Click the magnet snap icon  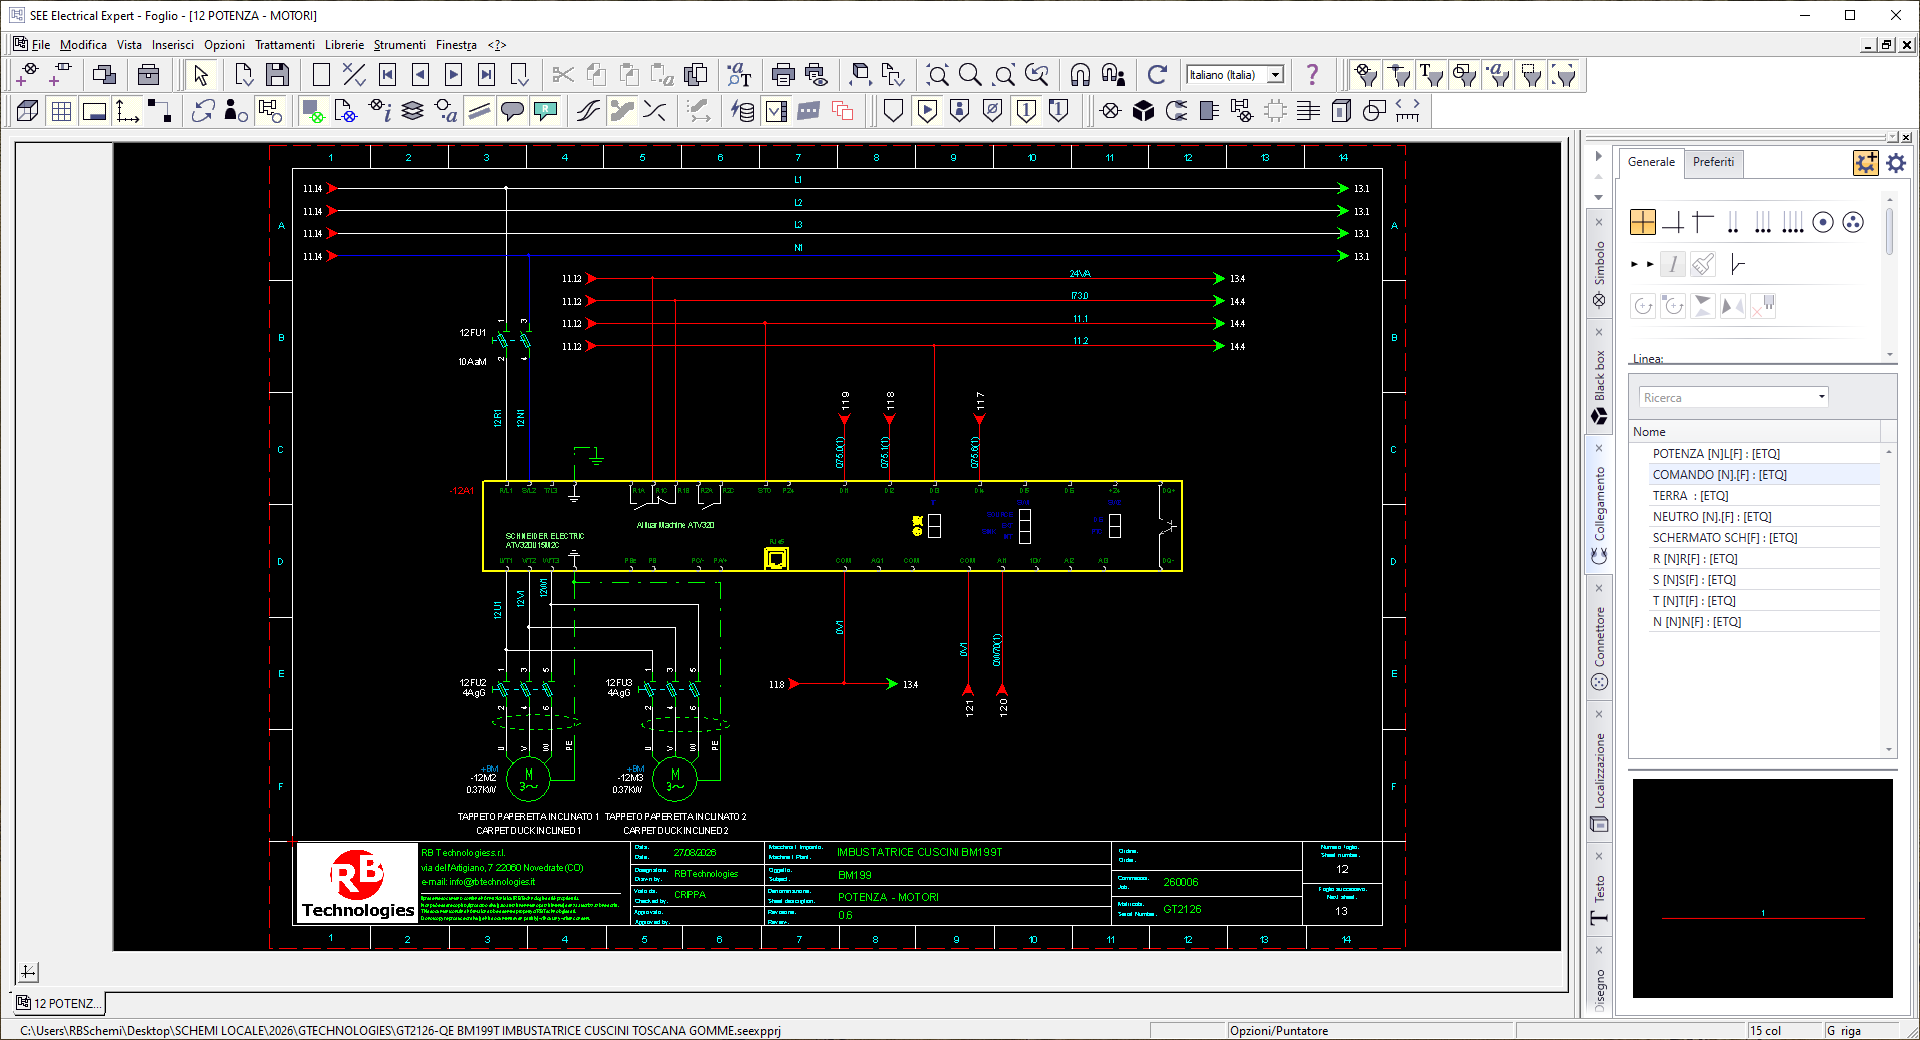tap(1080, 75)
